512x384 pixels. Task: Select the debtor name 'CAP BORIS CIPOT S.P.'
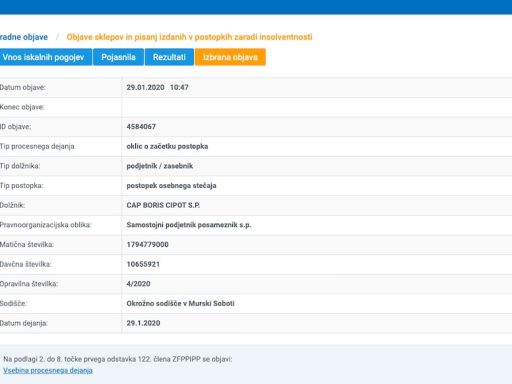click(x=163, y=205)
